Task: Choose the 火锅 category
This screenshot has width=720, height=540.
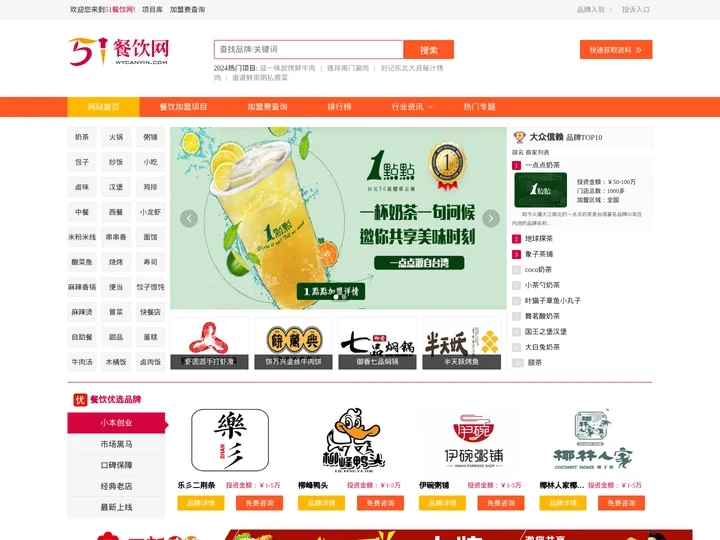Action: pyautogui.click(x=116, y=137)
